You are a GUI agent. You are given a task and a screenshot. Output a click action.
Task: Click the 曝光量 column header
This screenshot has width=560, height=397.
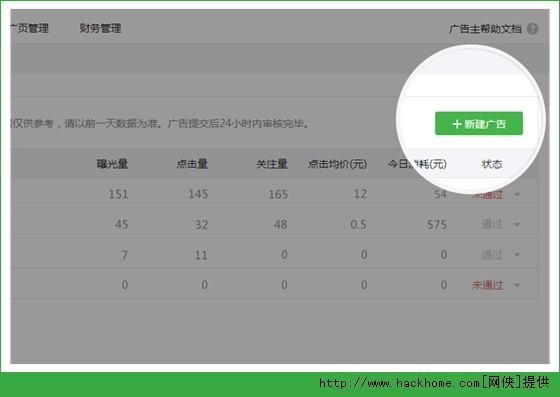click(x=112, y=164)
